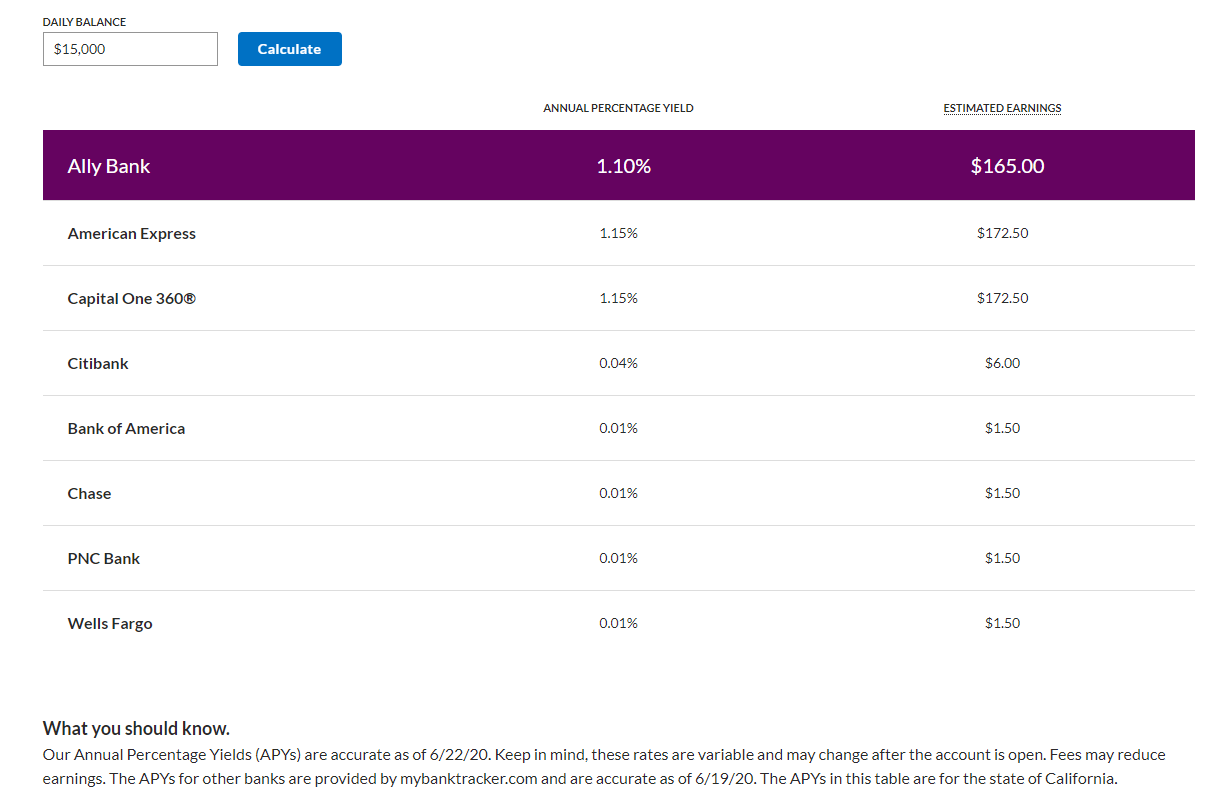
Task: Click Citibank's 0.04% yield
Action: (618, 363)
